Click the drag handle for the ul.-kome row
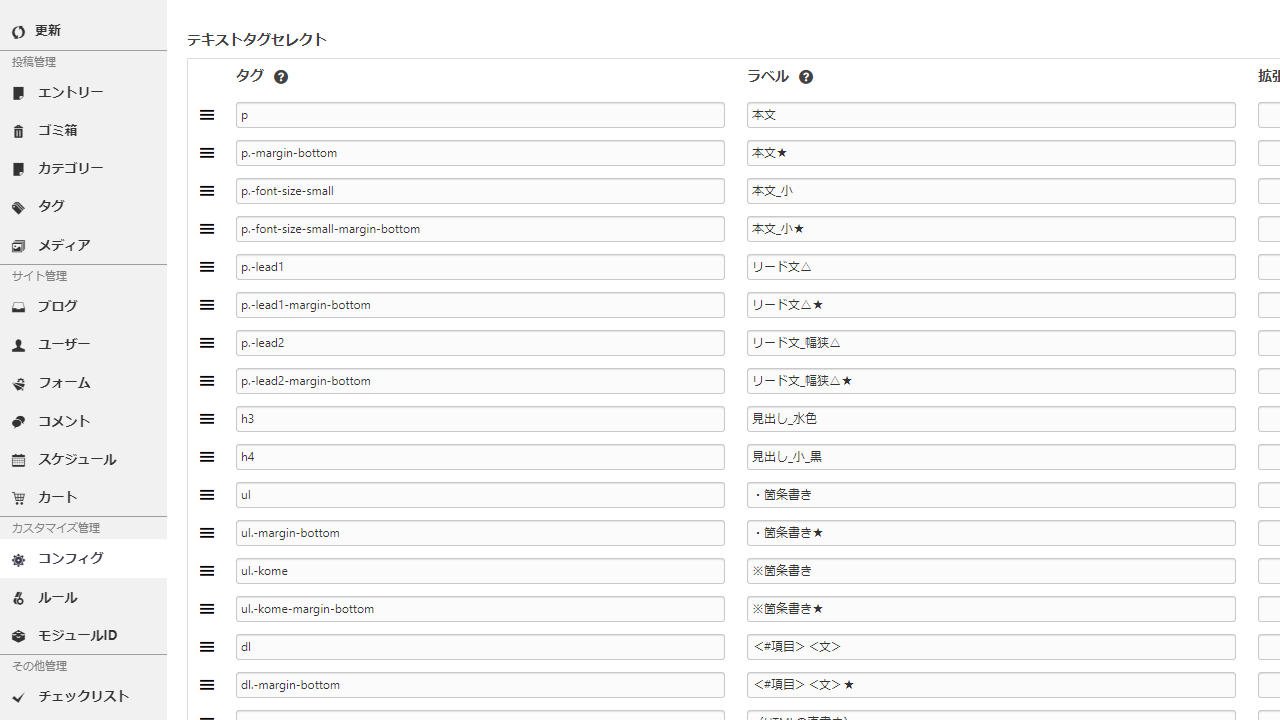This screenshot has width=1280, height=720. (207, 571)
